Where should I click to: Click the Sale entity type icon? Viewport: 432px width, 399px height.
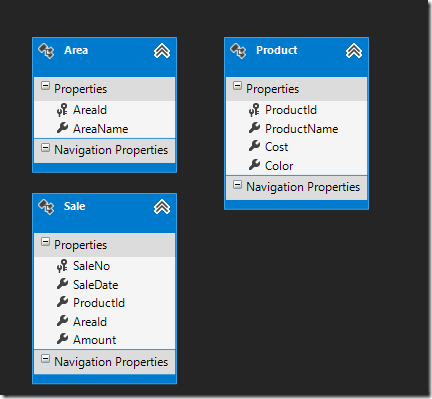pos(46,207)
